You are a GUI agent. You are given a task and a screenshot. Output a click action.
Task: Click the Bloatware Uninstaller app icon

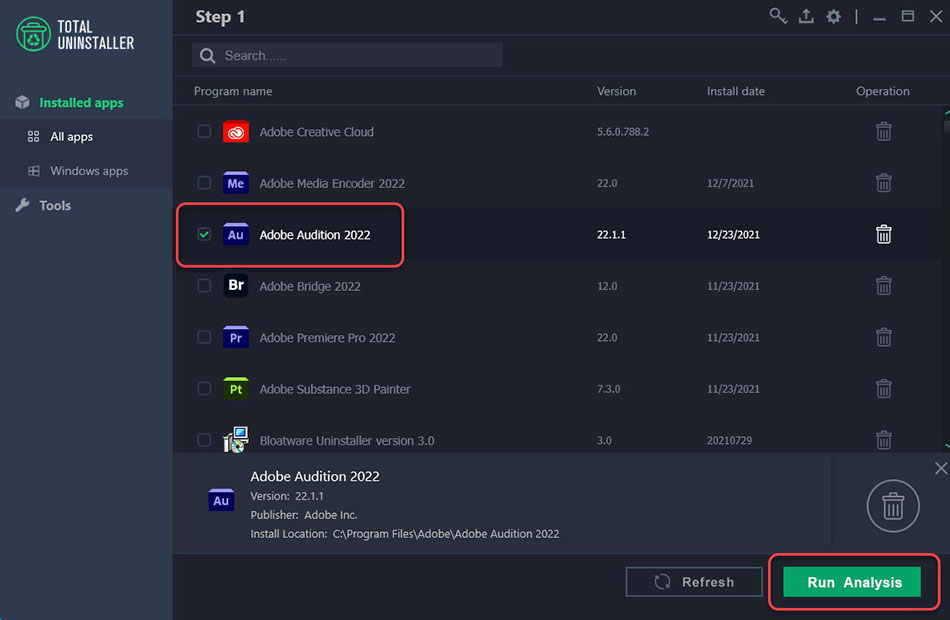[236, 439]
